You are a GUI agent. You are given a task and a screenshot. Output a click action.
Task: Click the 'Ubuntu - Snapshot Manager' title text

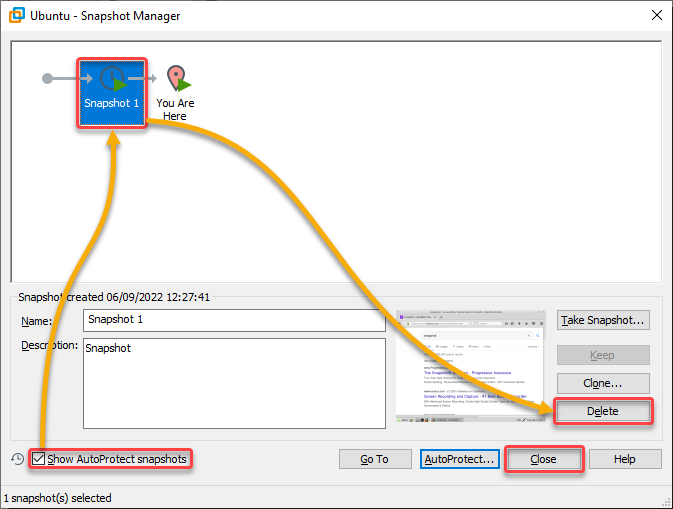[x=105, y=16]
